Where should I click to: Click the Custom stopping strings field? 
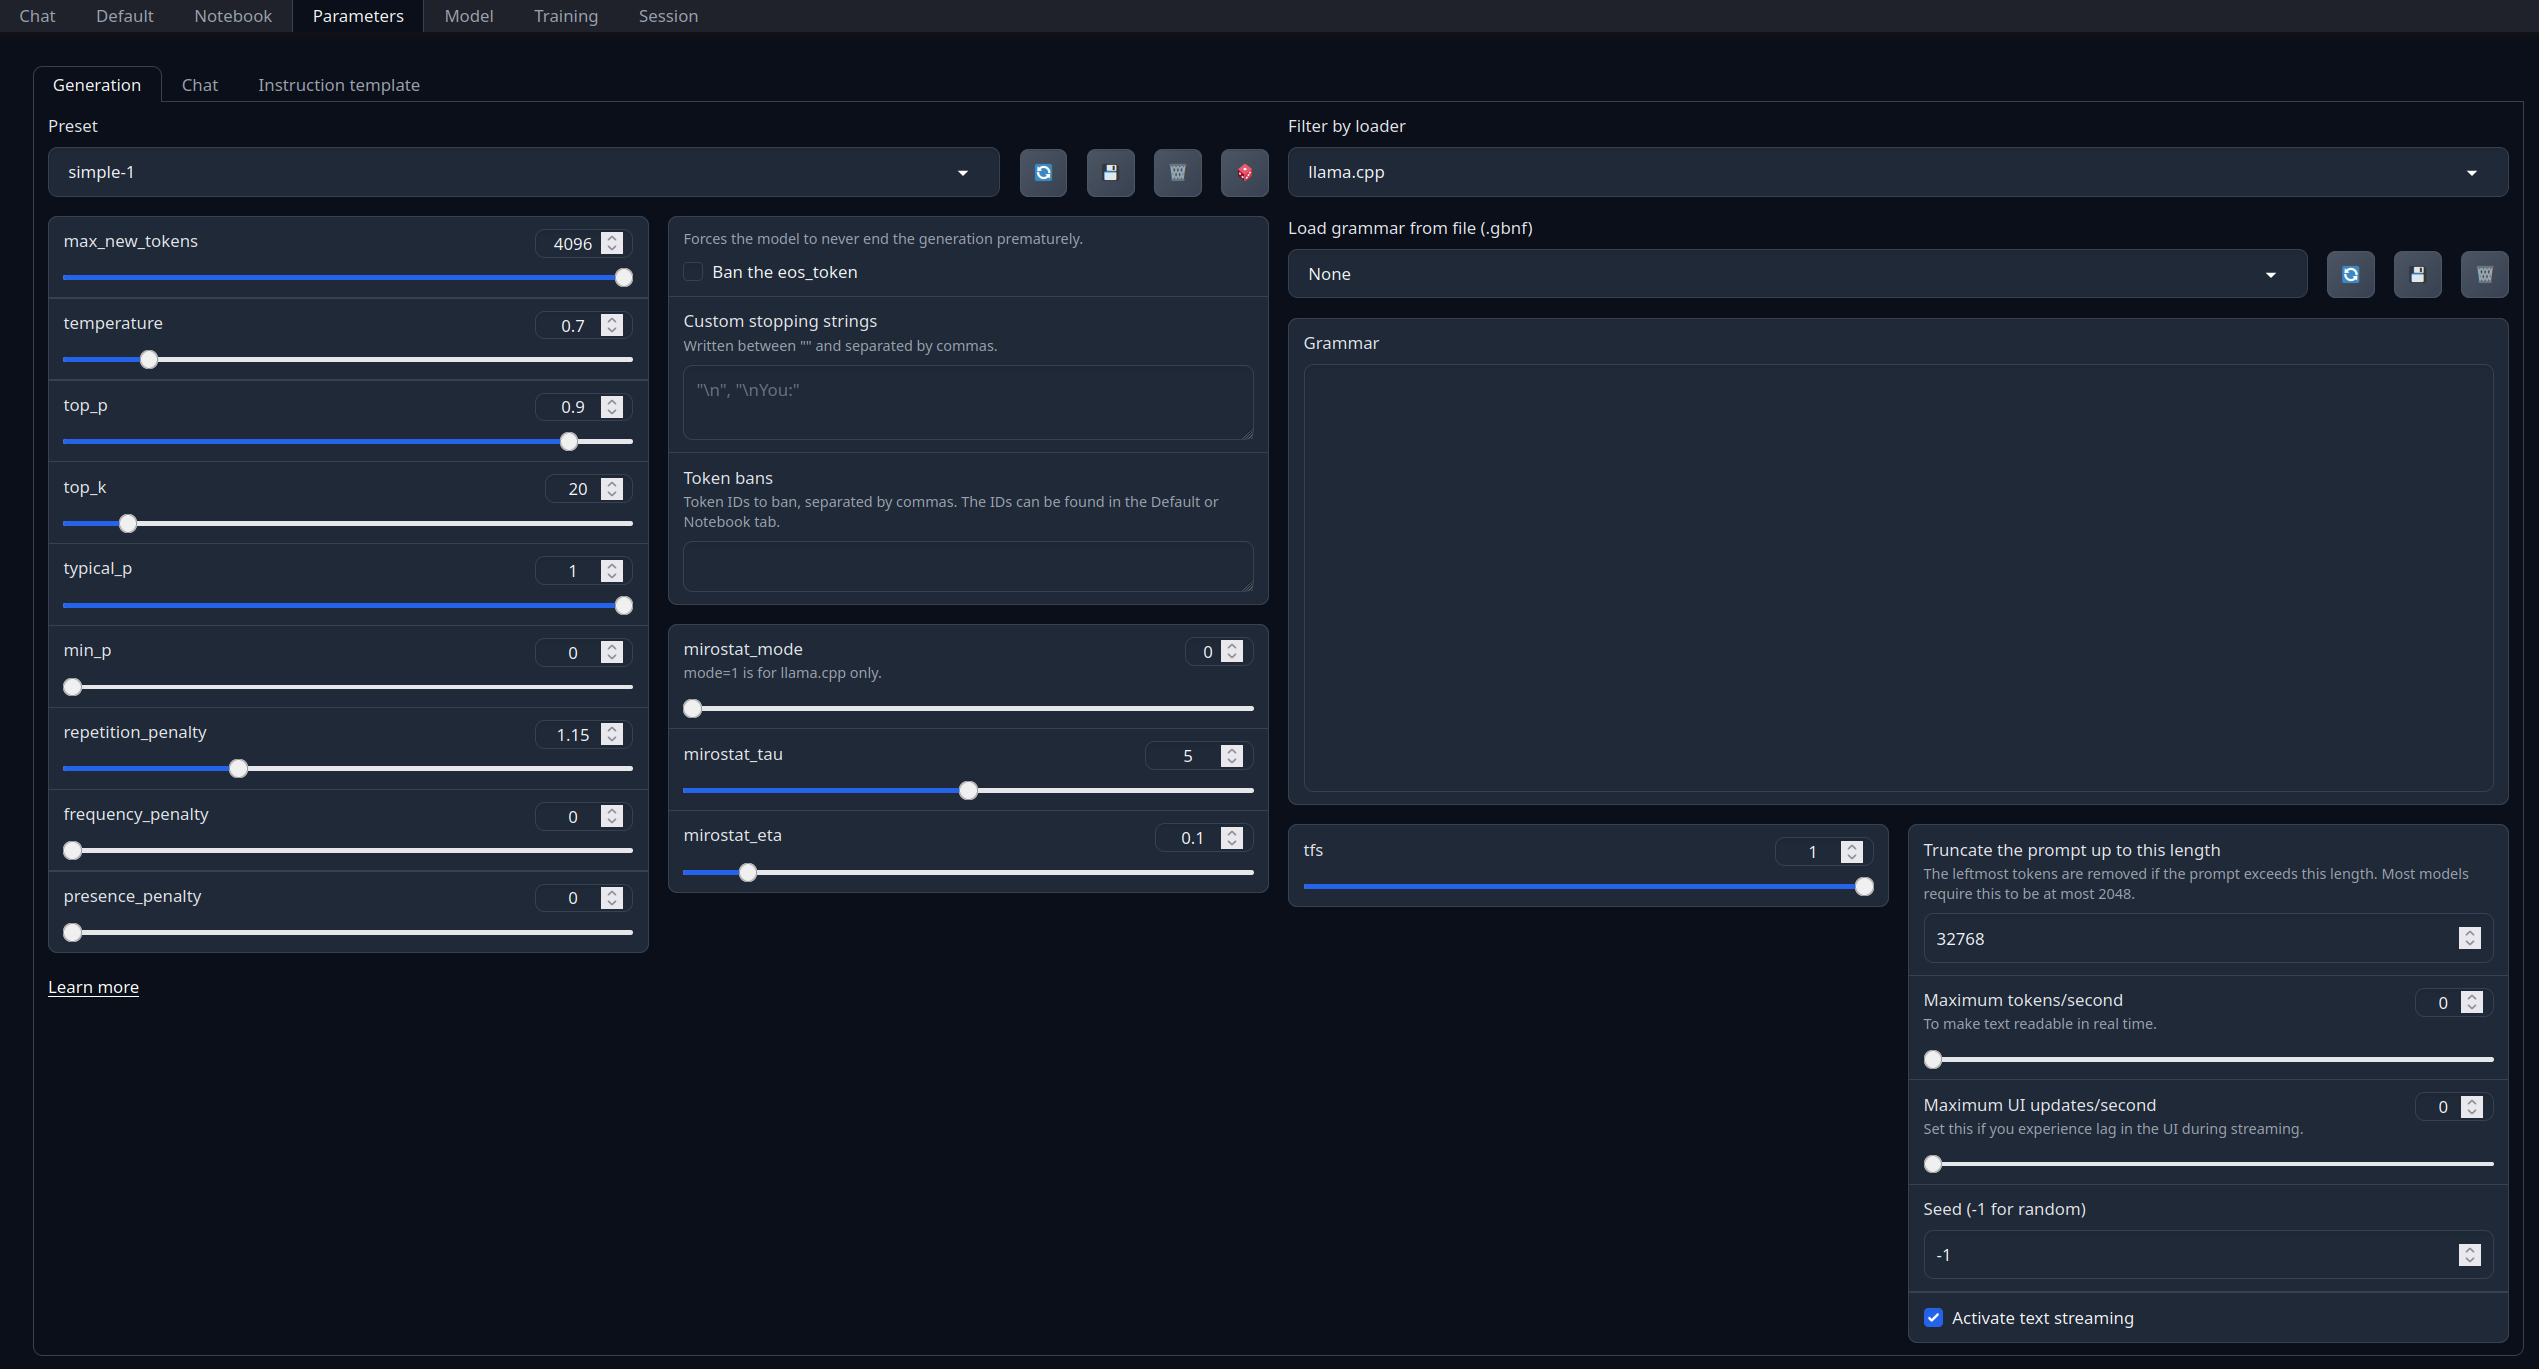coord(967,402)
